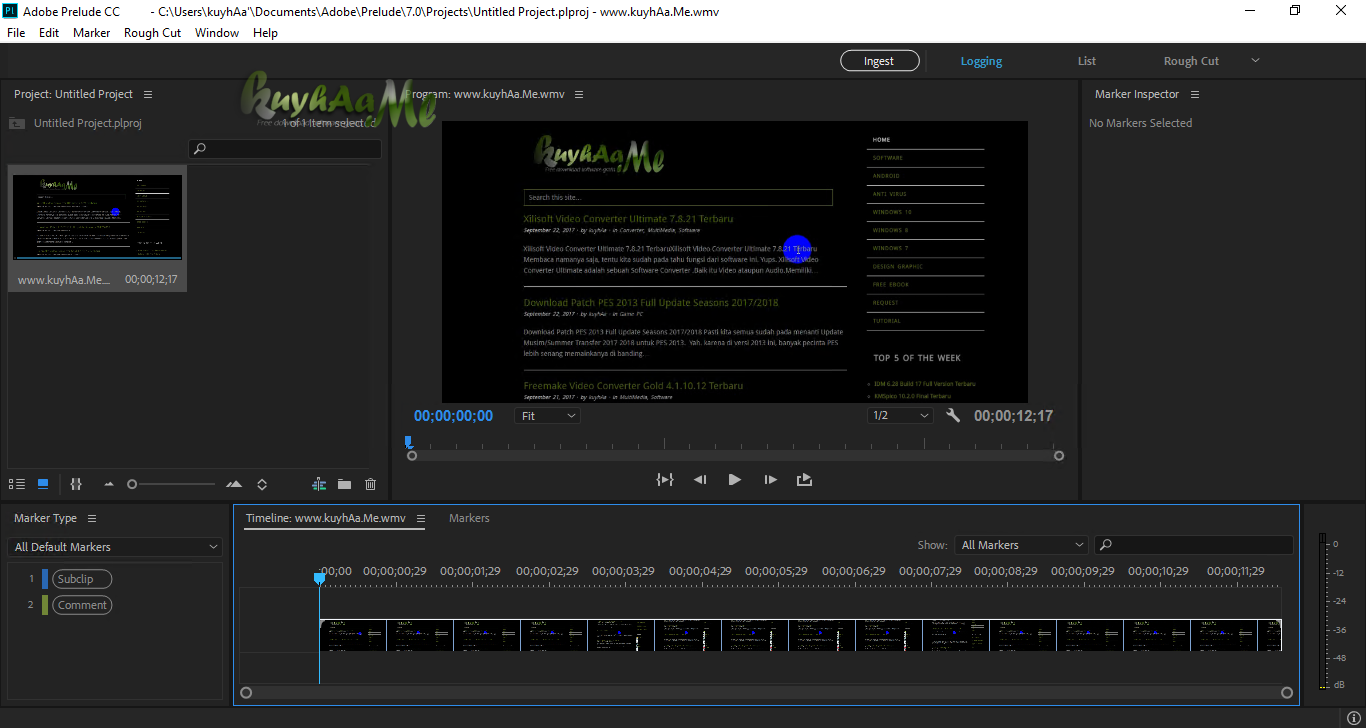Click the thumbnail size slider handle

[x=132, y=484]
